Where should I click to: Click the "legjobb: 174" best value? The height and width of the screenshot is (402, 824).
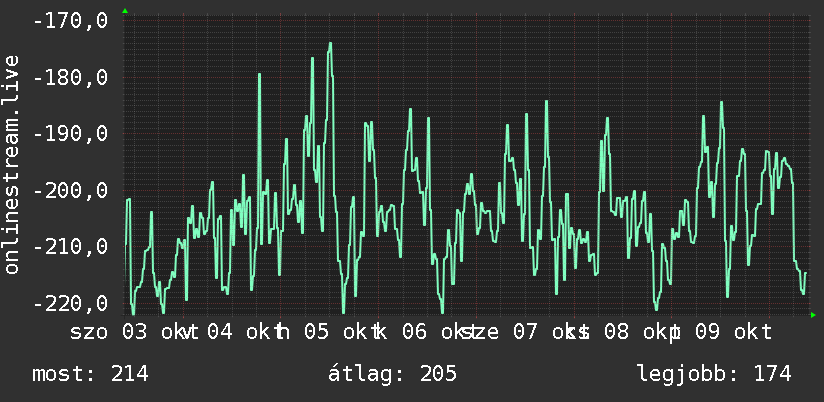714,374
